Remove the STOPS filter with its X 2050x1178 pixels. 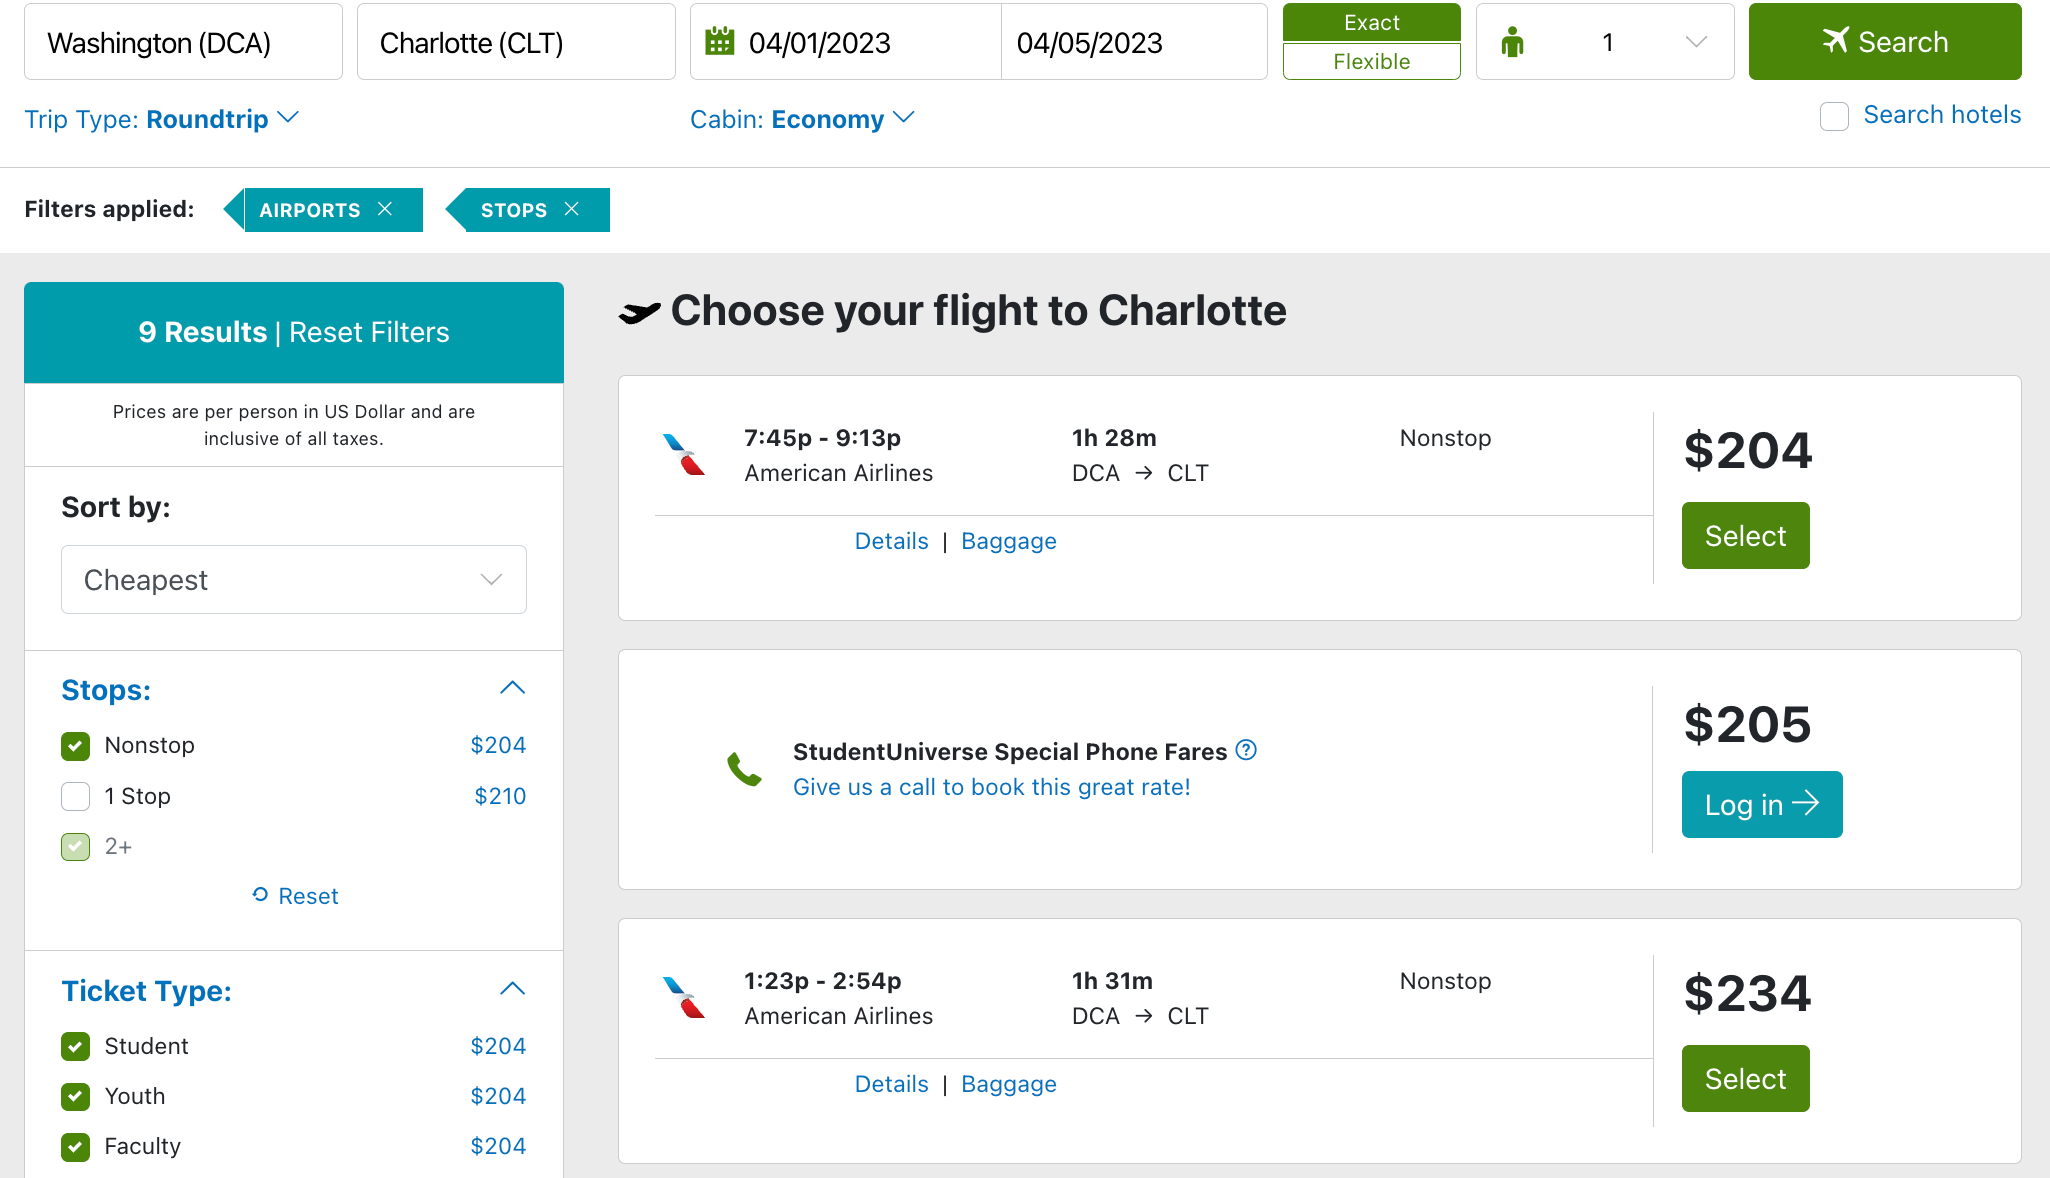click(x=572, y=209)
